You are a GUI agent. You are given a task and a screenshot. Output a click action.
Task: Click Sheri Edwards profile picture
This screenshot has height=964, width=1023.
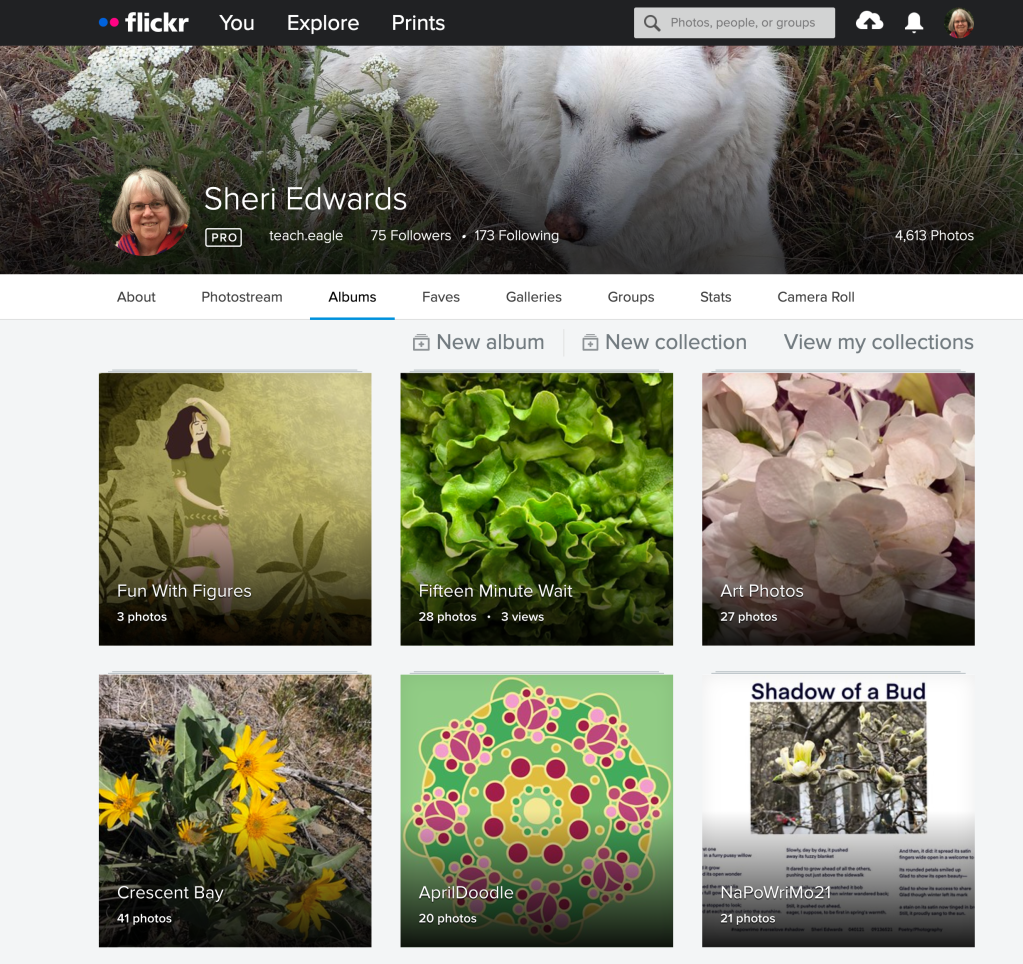pos(151,212)
